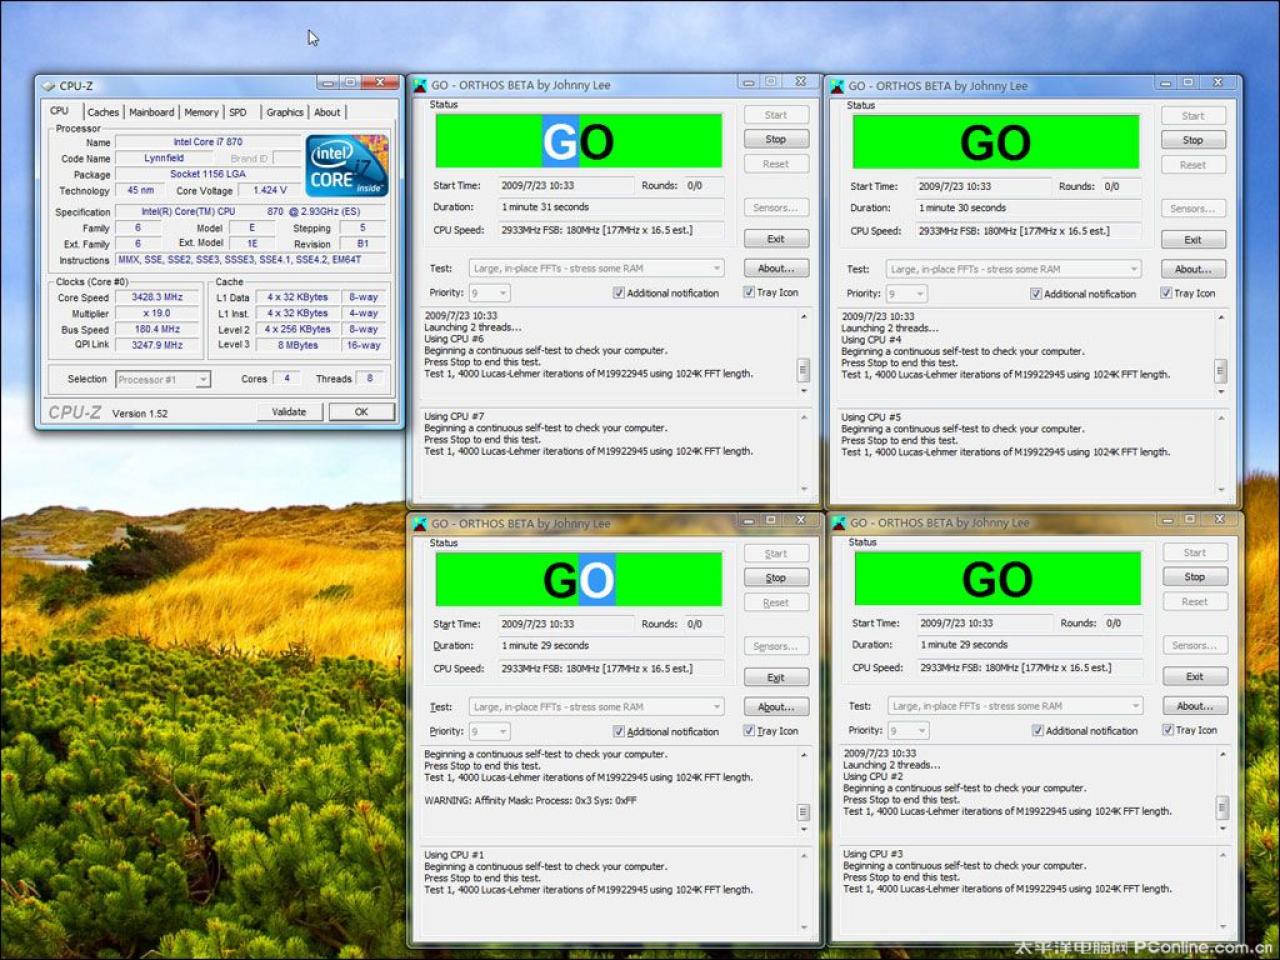The image size is (1280, 960).
Task: Stop the ORTHOS test using CPU #6
Action: tap(776, 139)
